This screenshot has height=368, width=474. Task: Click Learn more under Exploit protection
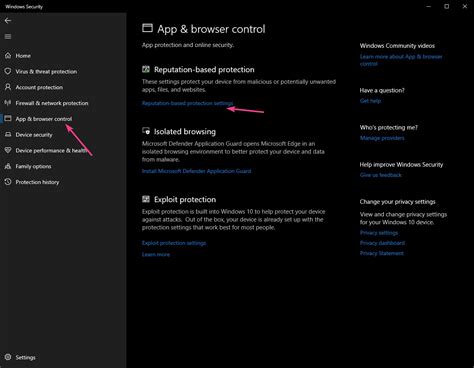coord(156,254)
